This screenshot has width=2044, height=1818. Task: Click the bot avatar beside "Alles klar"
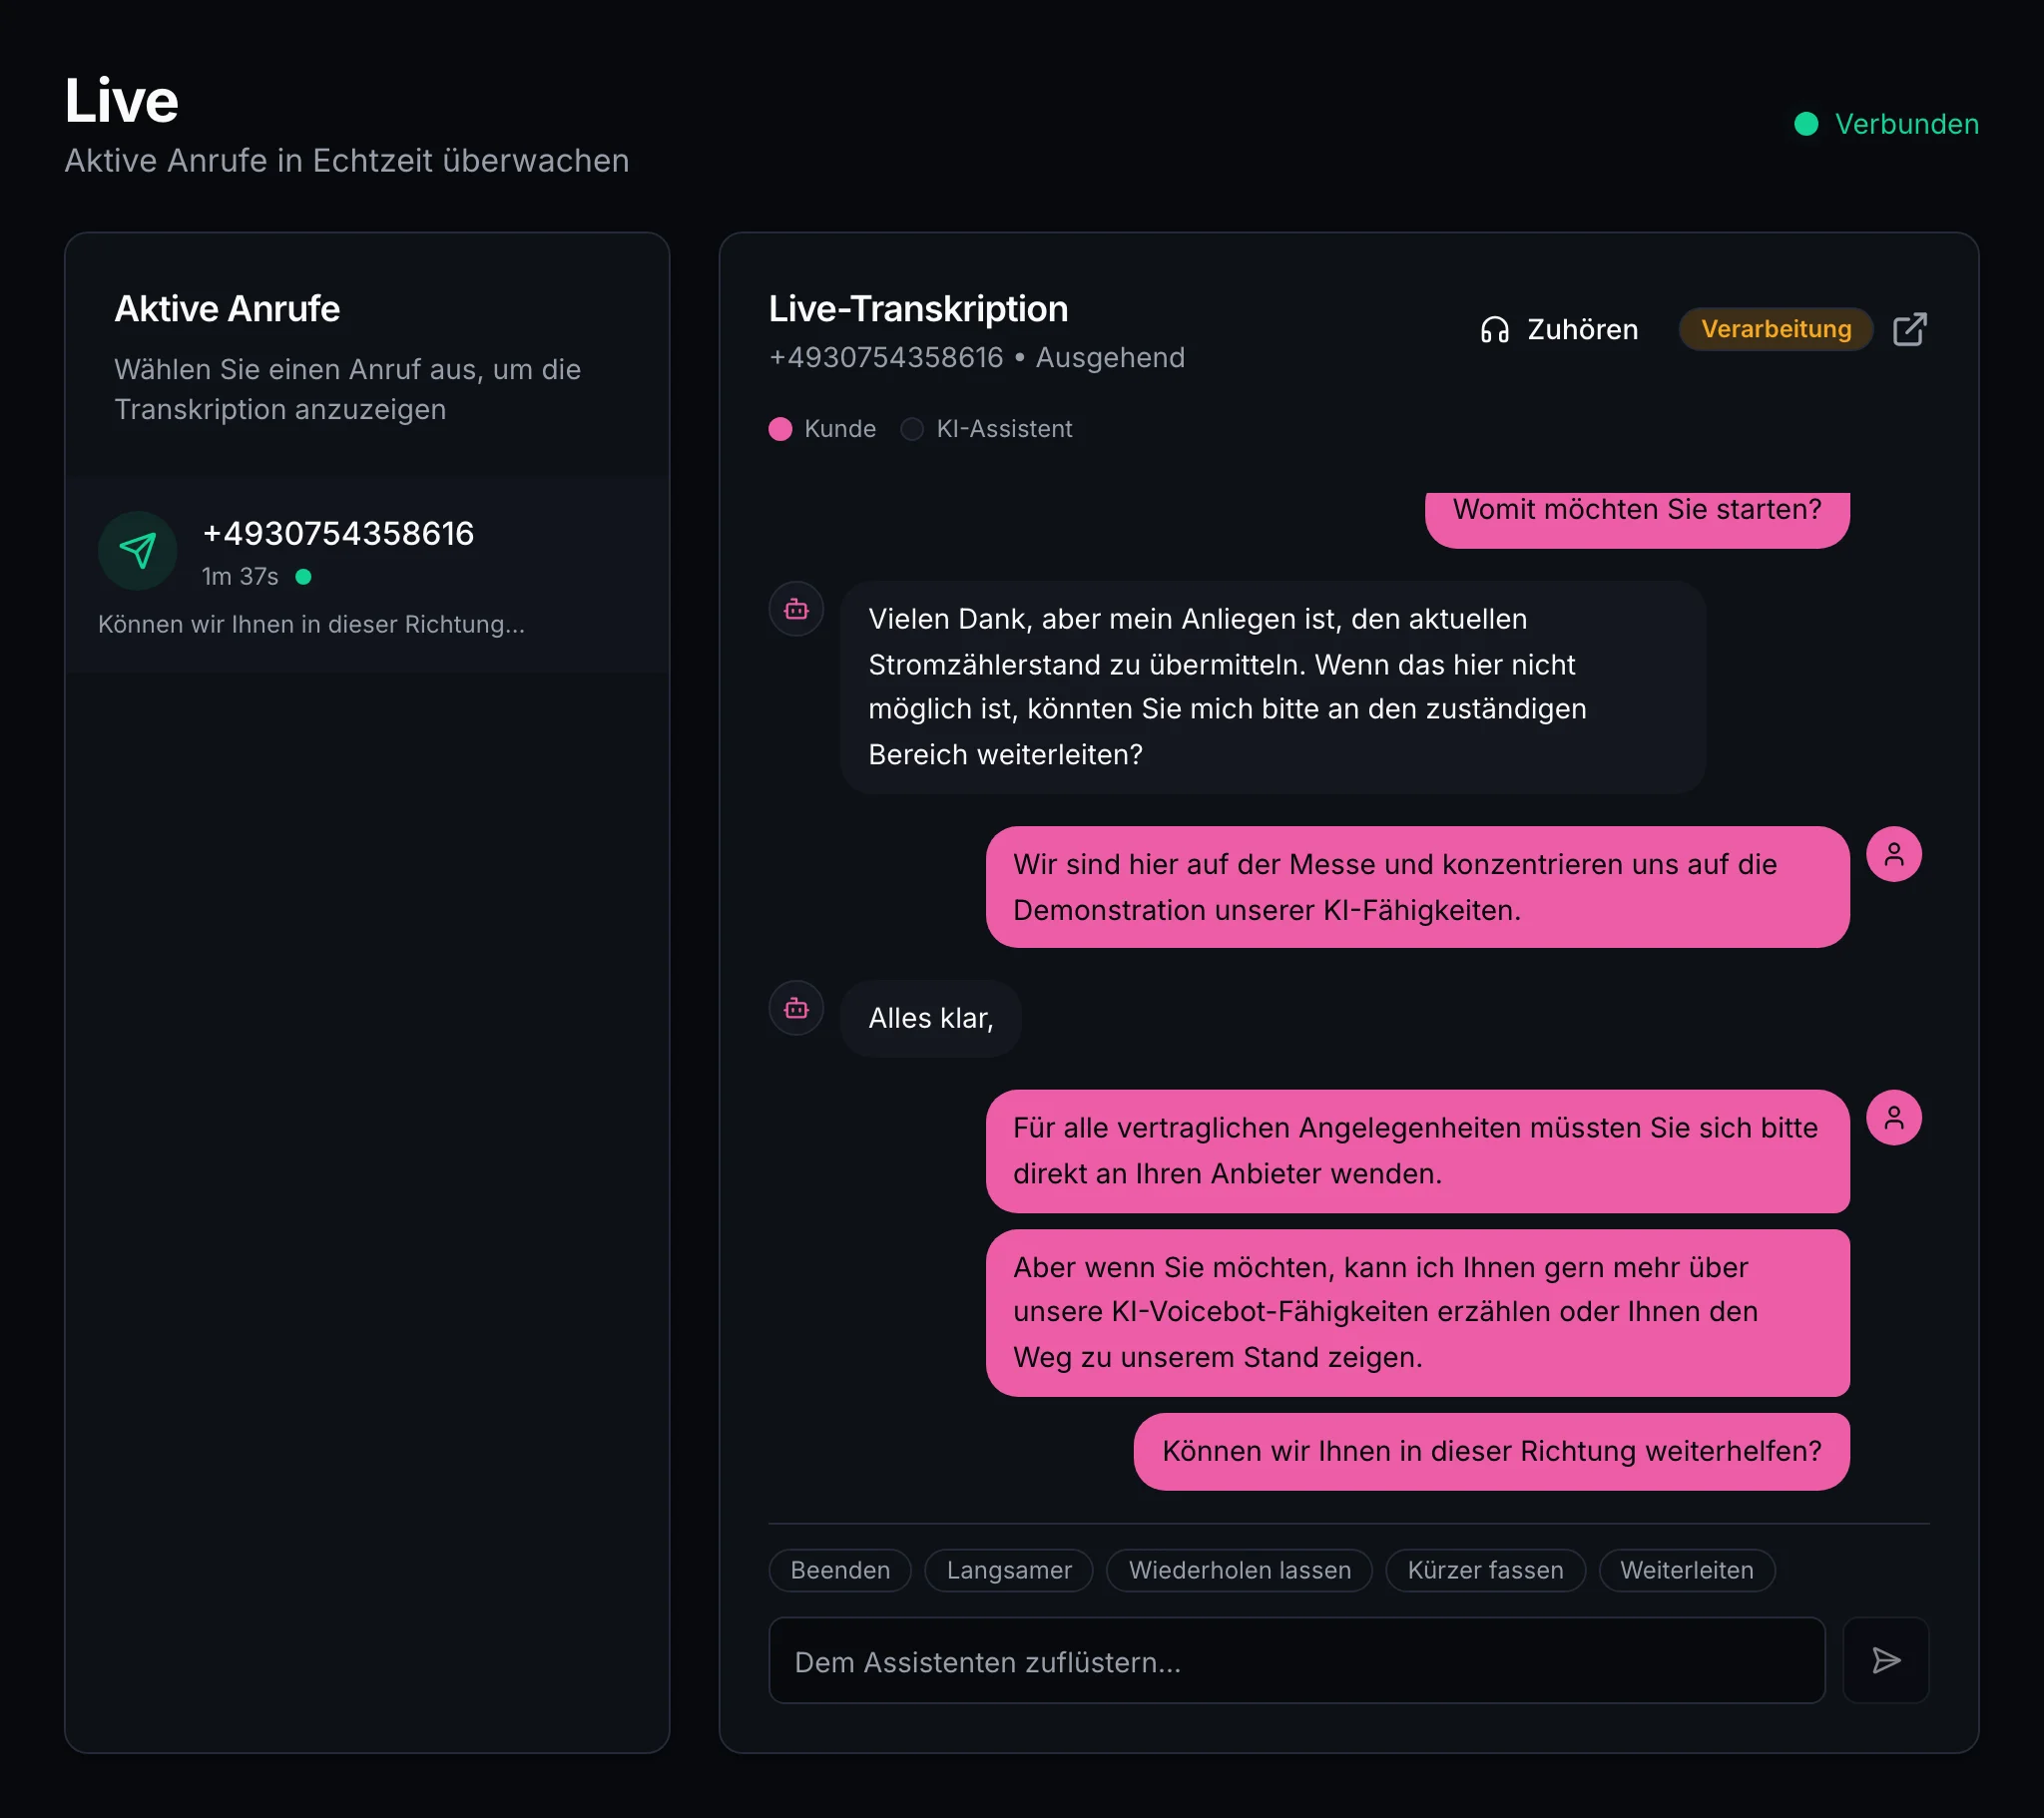[796, 1008]
